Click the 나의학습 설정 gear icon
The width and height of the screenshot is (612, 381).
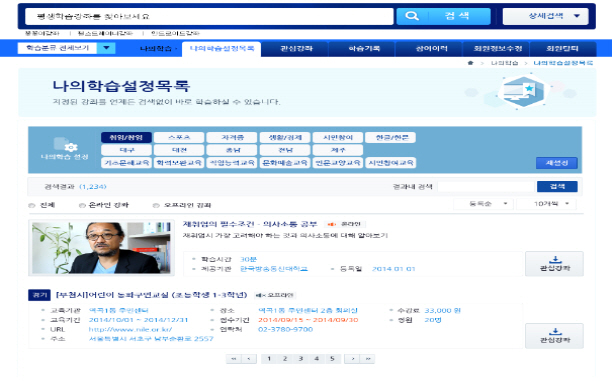71,147
